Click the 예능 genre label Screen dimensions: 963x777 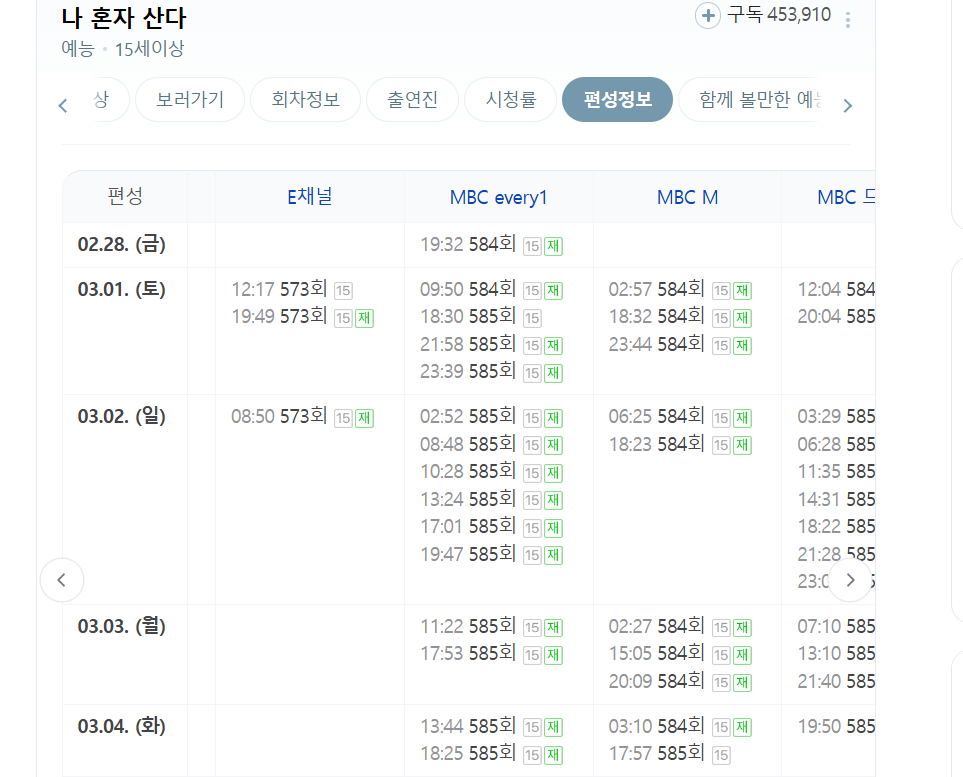click(x=78, y=49)
